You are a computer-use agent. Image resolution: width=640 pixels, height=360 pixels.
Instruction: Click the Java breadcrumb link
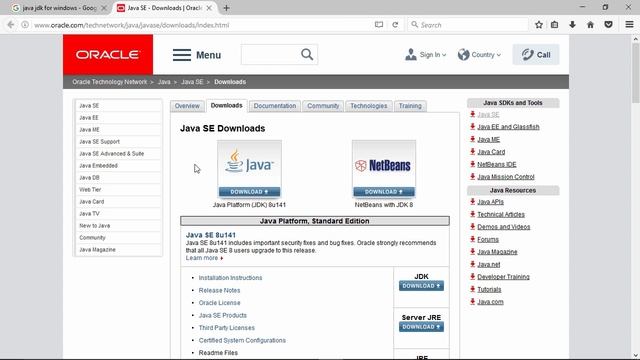coord(164,82)
